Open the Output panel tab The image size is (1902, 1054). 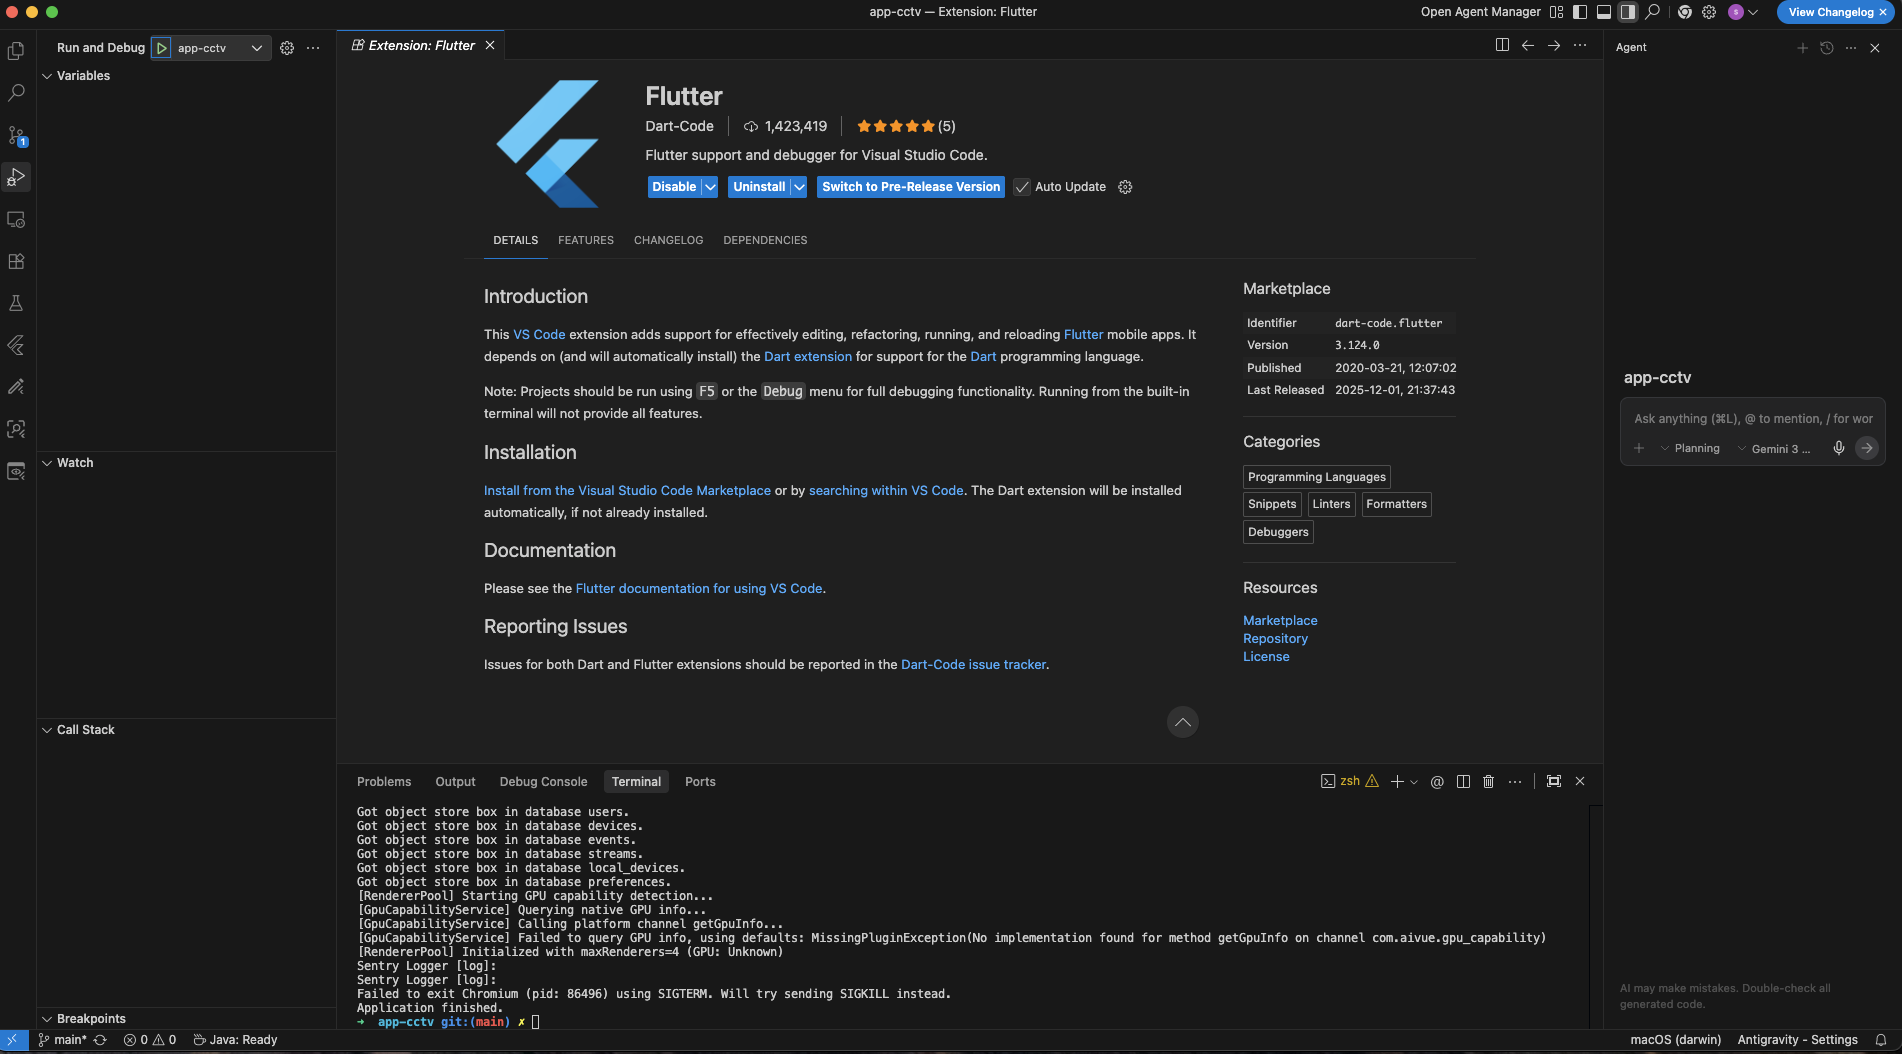coord(455,782)
